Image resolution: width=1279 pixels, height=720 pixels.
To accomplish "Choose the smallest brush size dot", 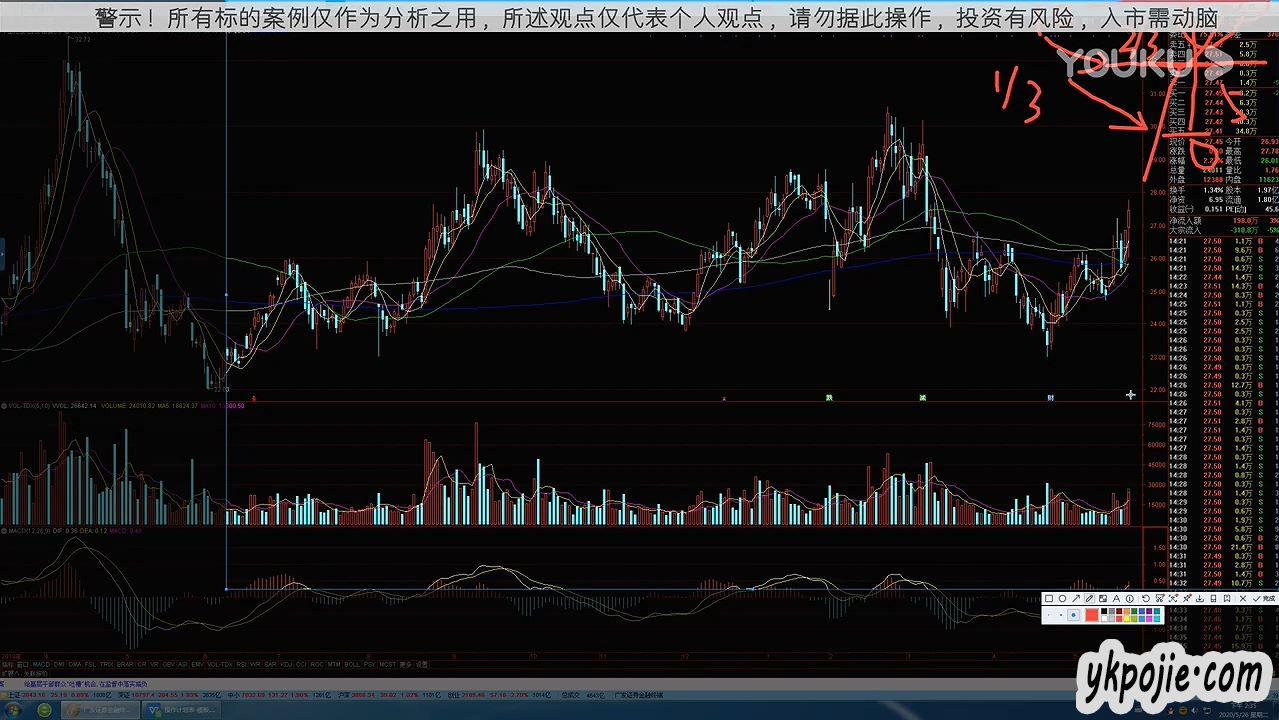I will (x=1049, y=615).
